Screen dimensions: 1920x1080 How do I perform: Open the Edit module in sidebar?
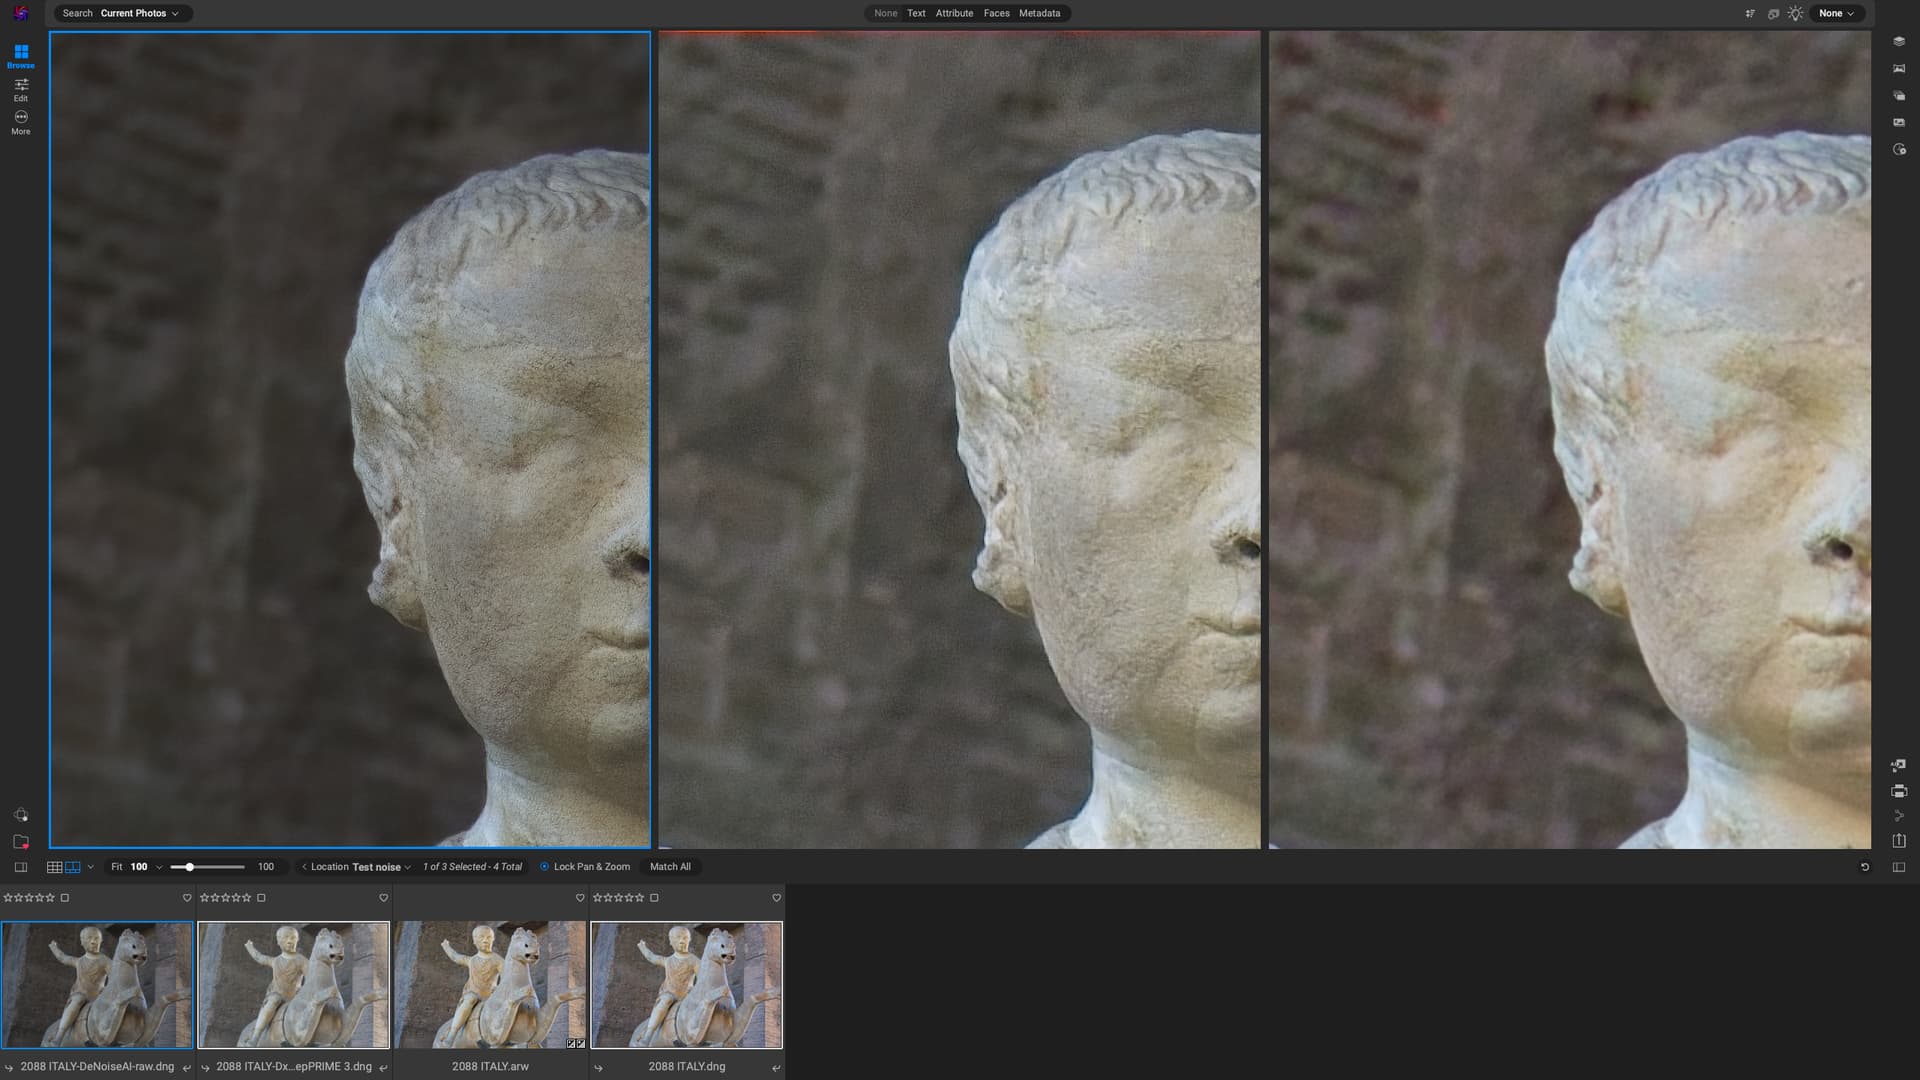21,88
